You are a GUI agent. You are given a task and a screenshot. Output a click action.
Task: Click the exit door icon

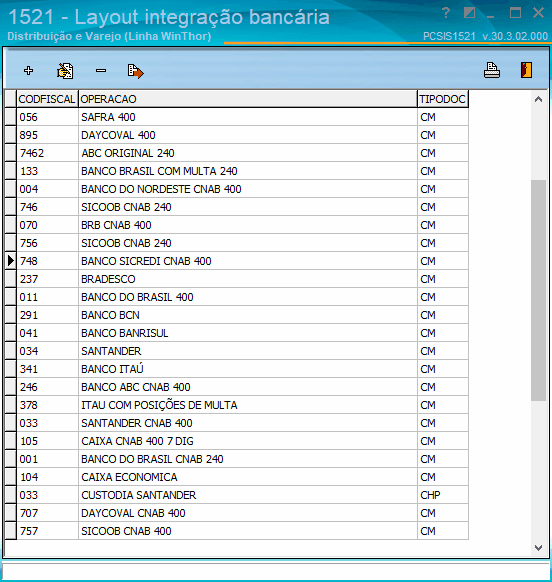tap(526, 70)
